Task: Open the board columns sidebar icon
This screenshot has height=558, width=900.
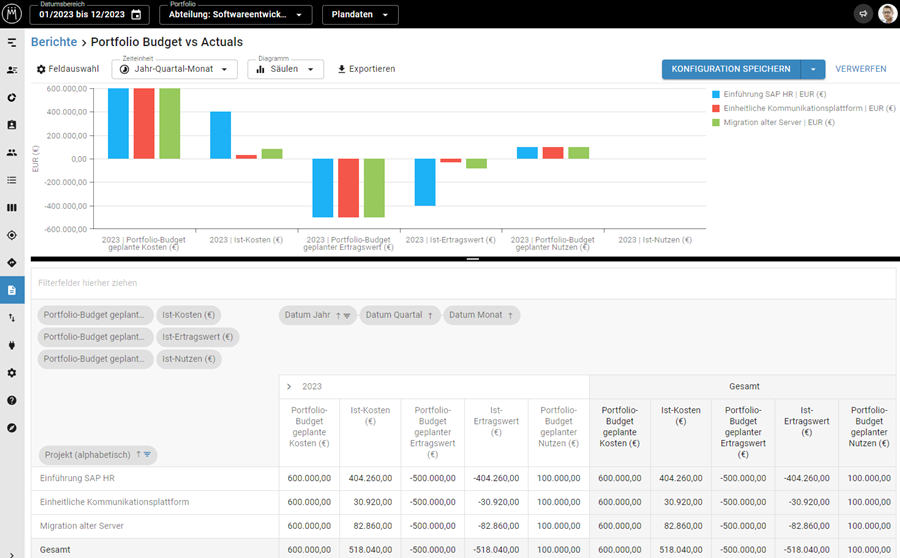Action: 11,208
